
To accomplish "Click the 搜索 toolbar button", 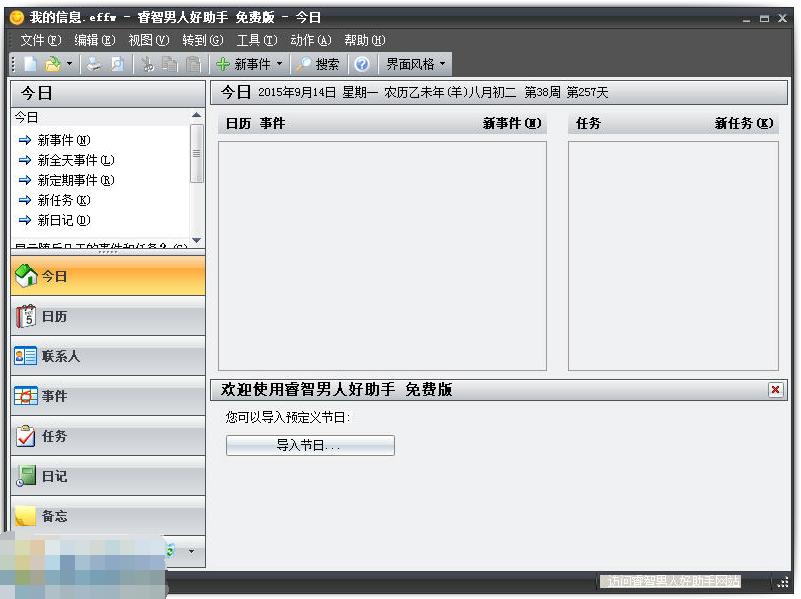I will click(x=318, y=64).
